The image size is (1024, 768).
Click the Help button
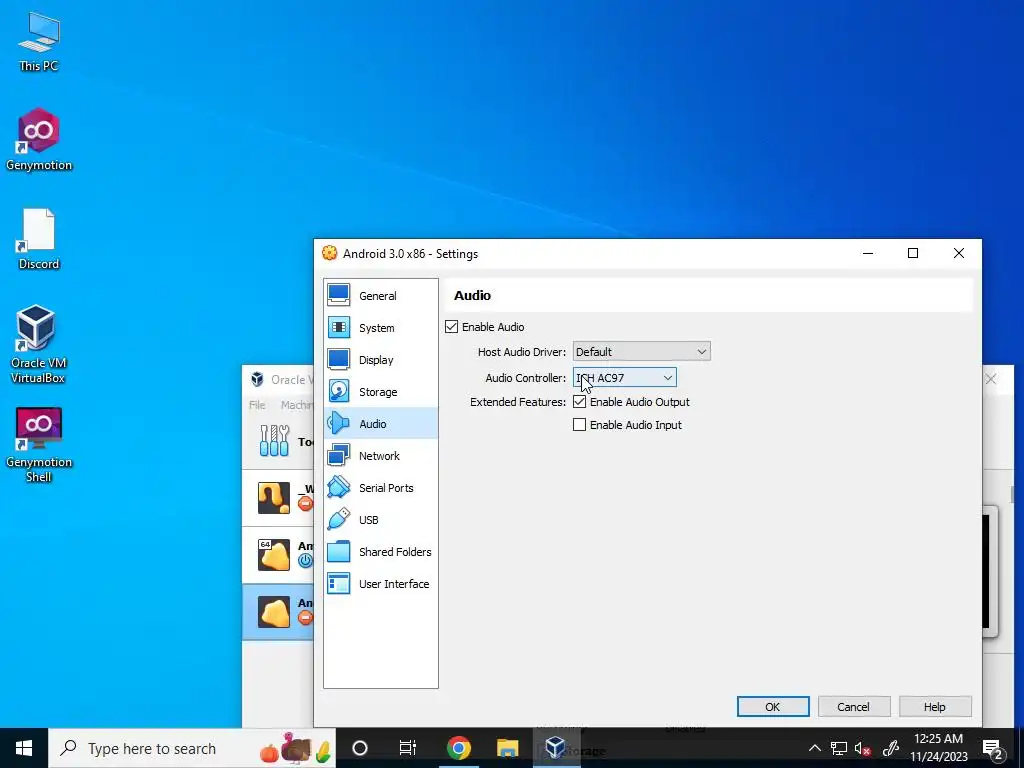[x=935, y=707]
